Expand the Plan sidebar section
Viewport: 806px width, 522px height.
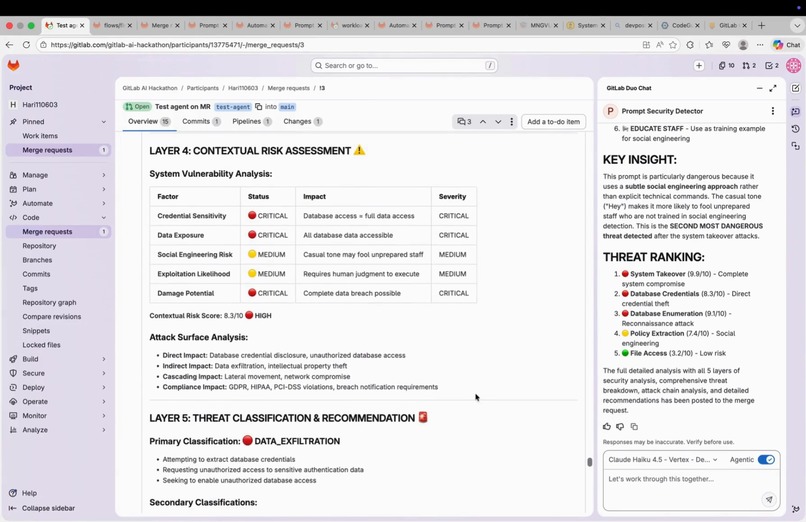pos(58,189)
